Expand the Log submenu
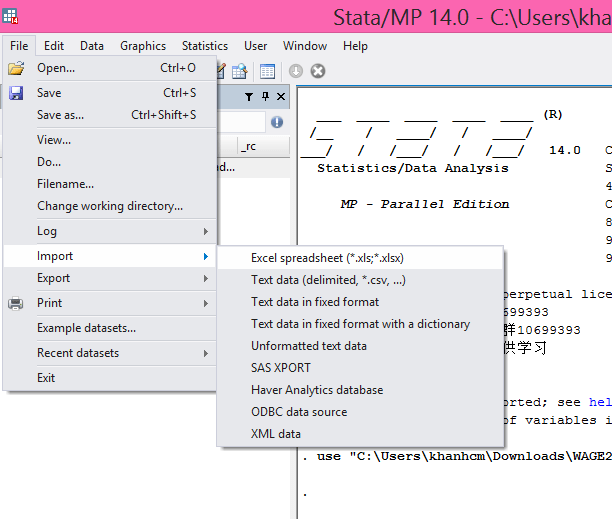Image resolution: width=612 pixels, height=519 pixels. coord(110,231)
